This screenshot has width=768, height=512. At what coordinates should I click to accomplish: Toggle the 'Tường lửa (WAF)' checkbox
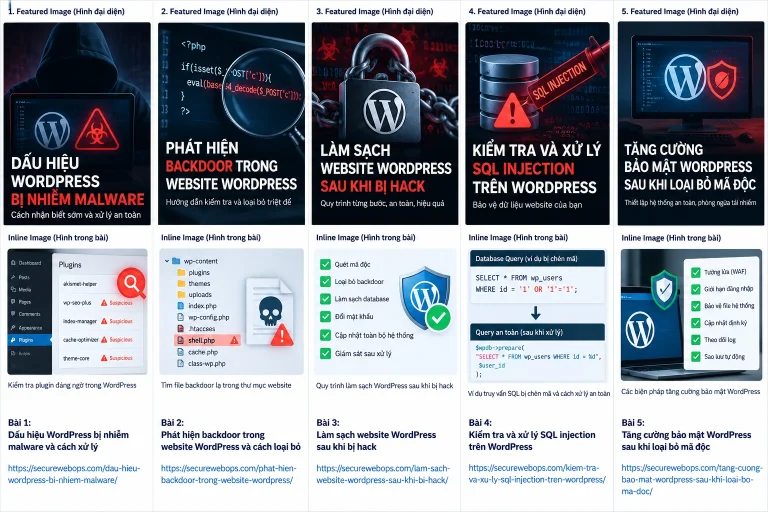click(x=696, y=272)
